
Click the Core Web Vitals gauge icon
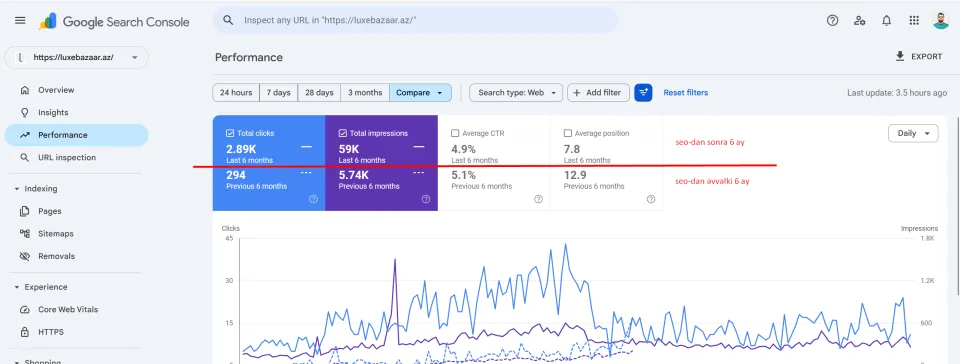coord(24,310)
